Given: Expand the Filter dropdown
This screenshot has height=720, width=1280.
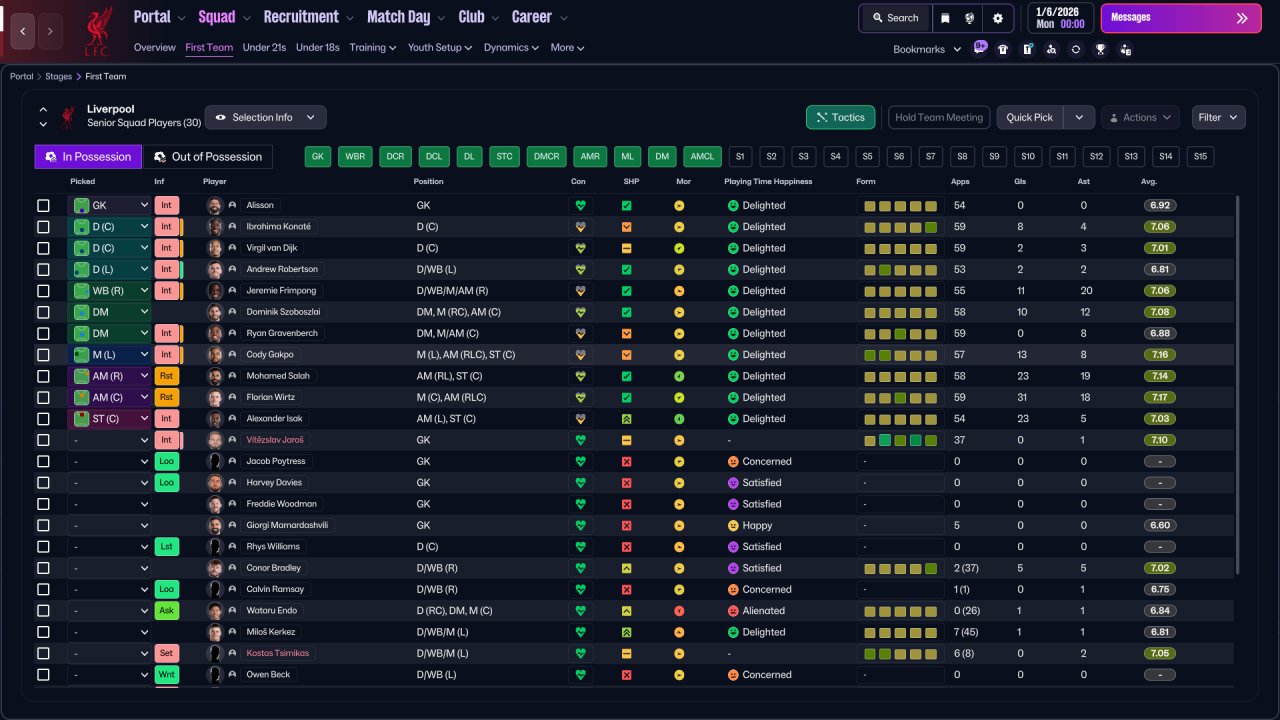Looking at the screenshot, I should click(x=1218, y=118).
